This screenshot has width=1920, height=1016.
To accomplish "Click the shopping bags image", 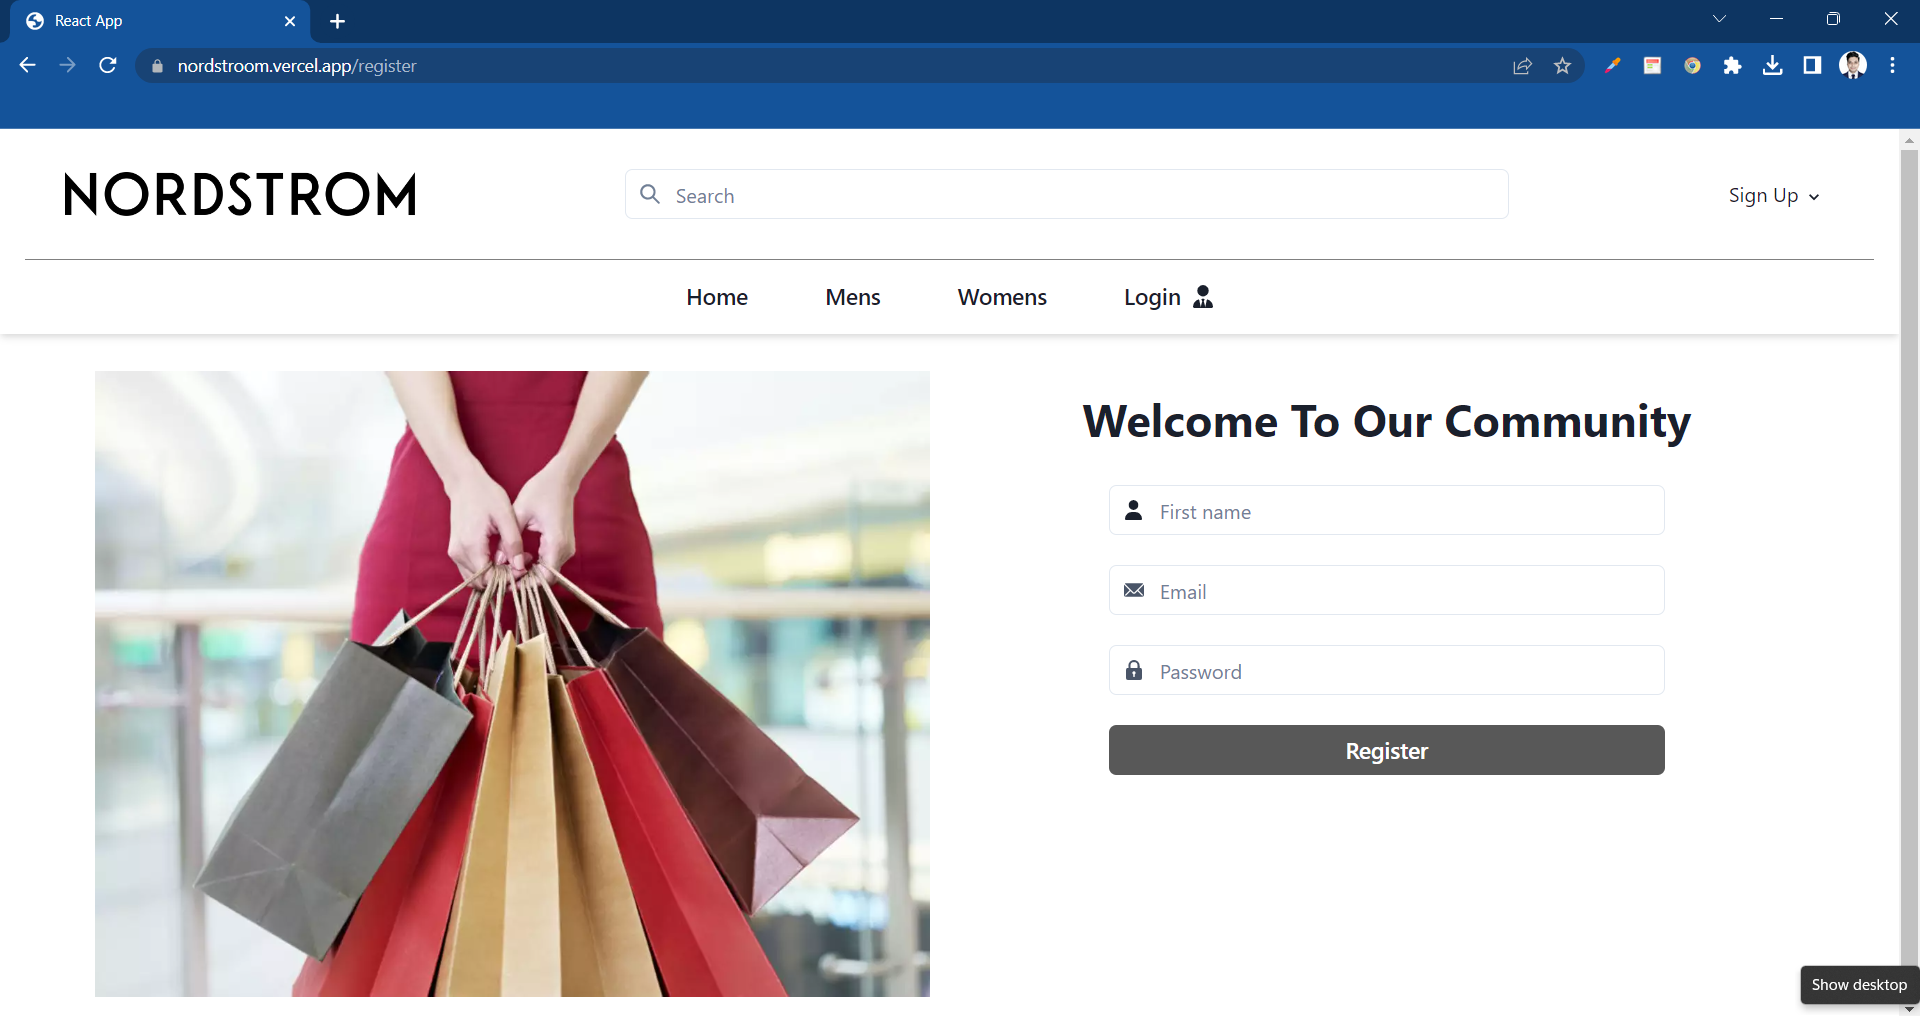I will coord(512,684).
